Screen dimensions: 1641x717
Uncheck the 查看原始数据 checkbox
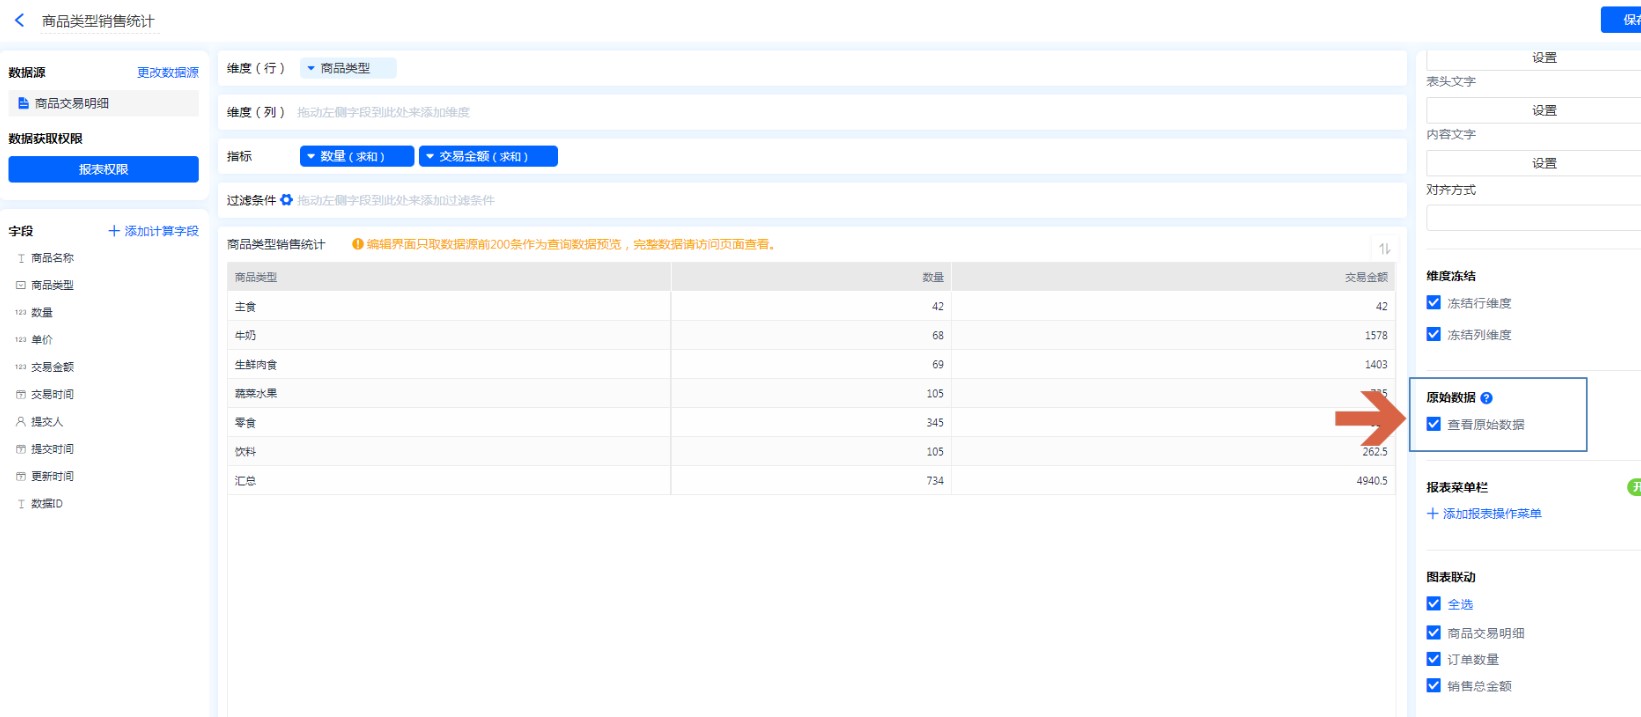(x=1434, y=424)
